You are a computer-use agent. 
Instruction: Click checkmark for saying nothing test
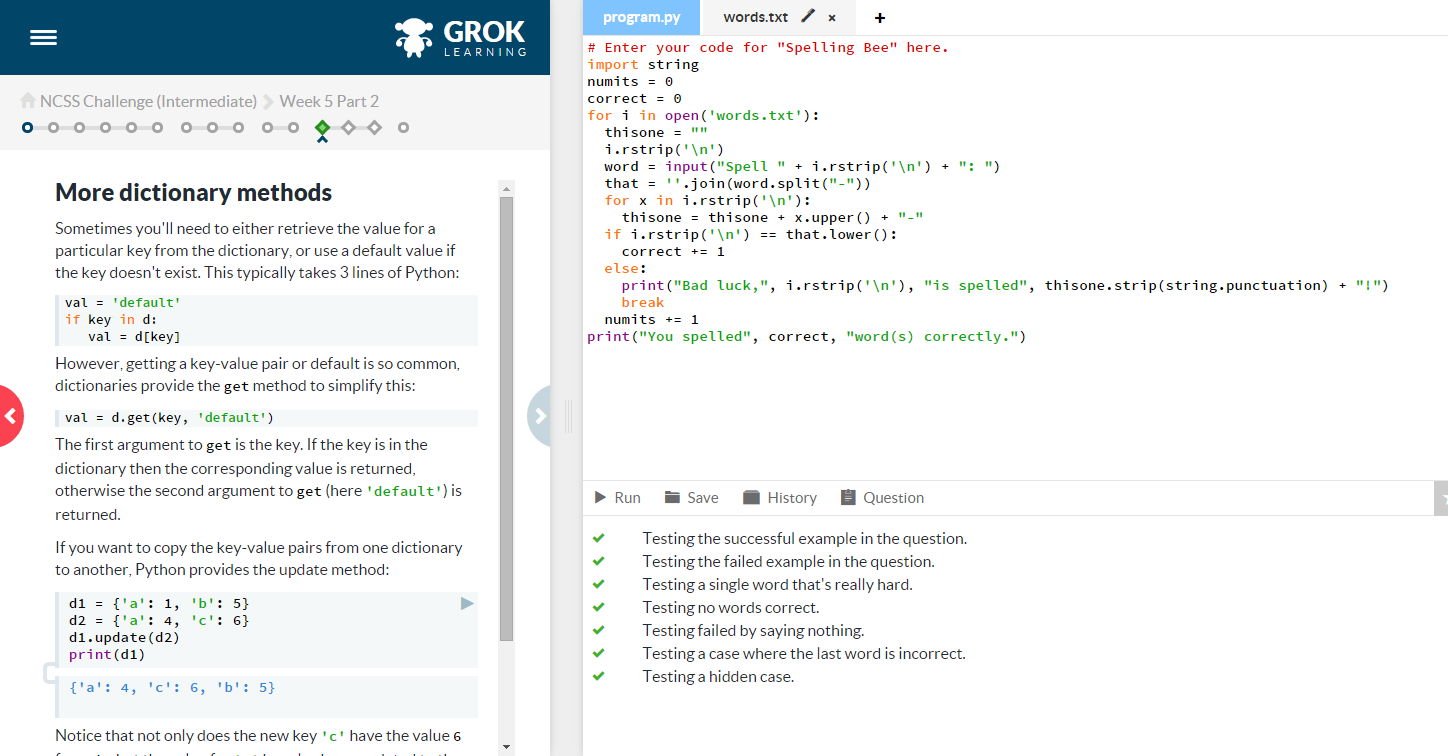pyautogui.click(x=599, y=630)
